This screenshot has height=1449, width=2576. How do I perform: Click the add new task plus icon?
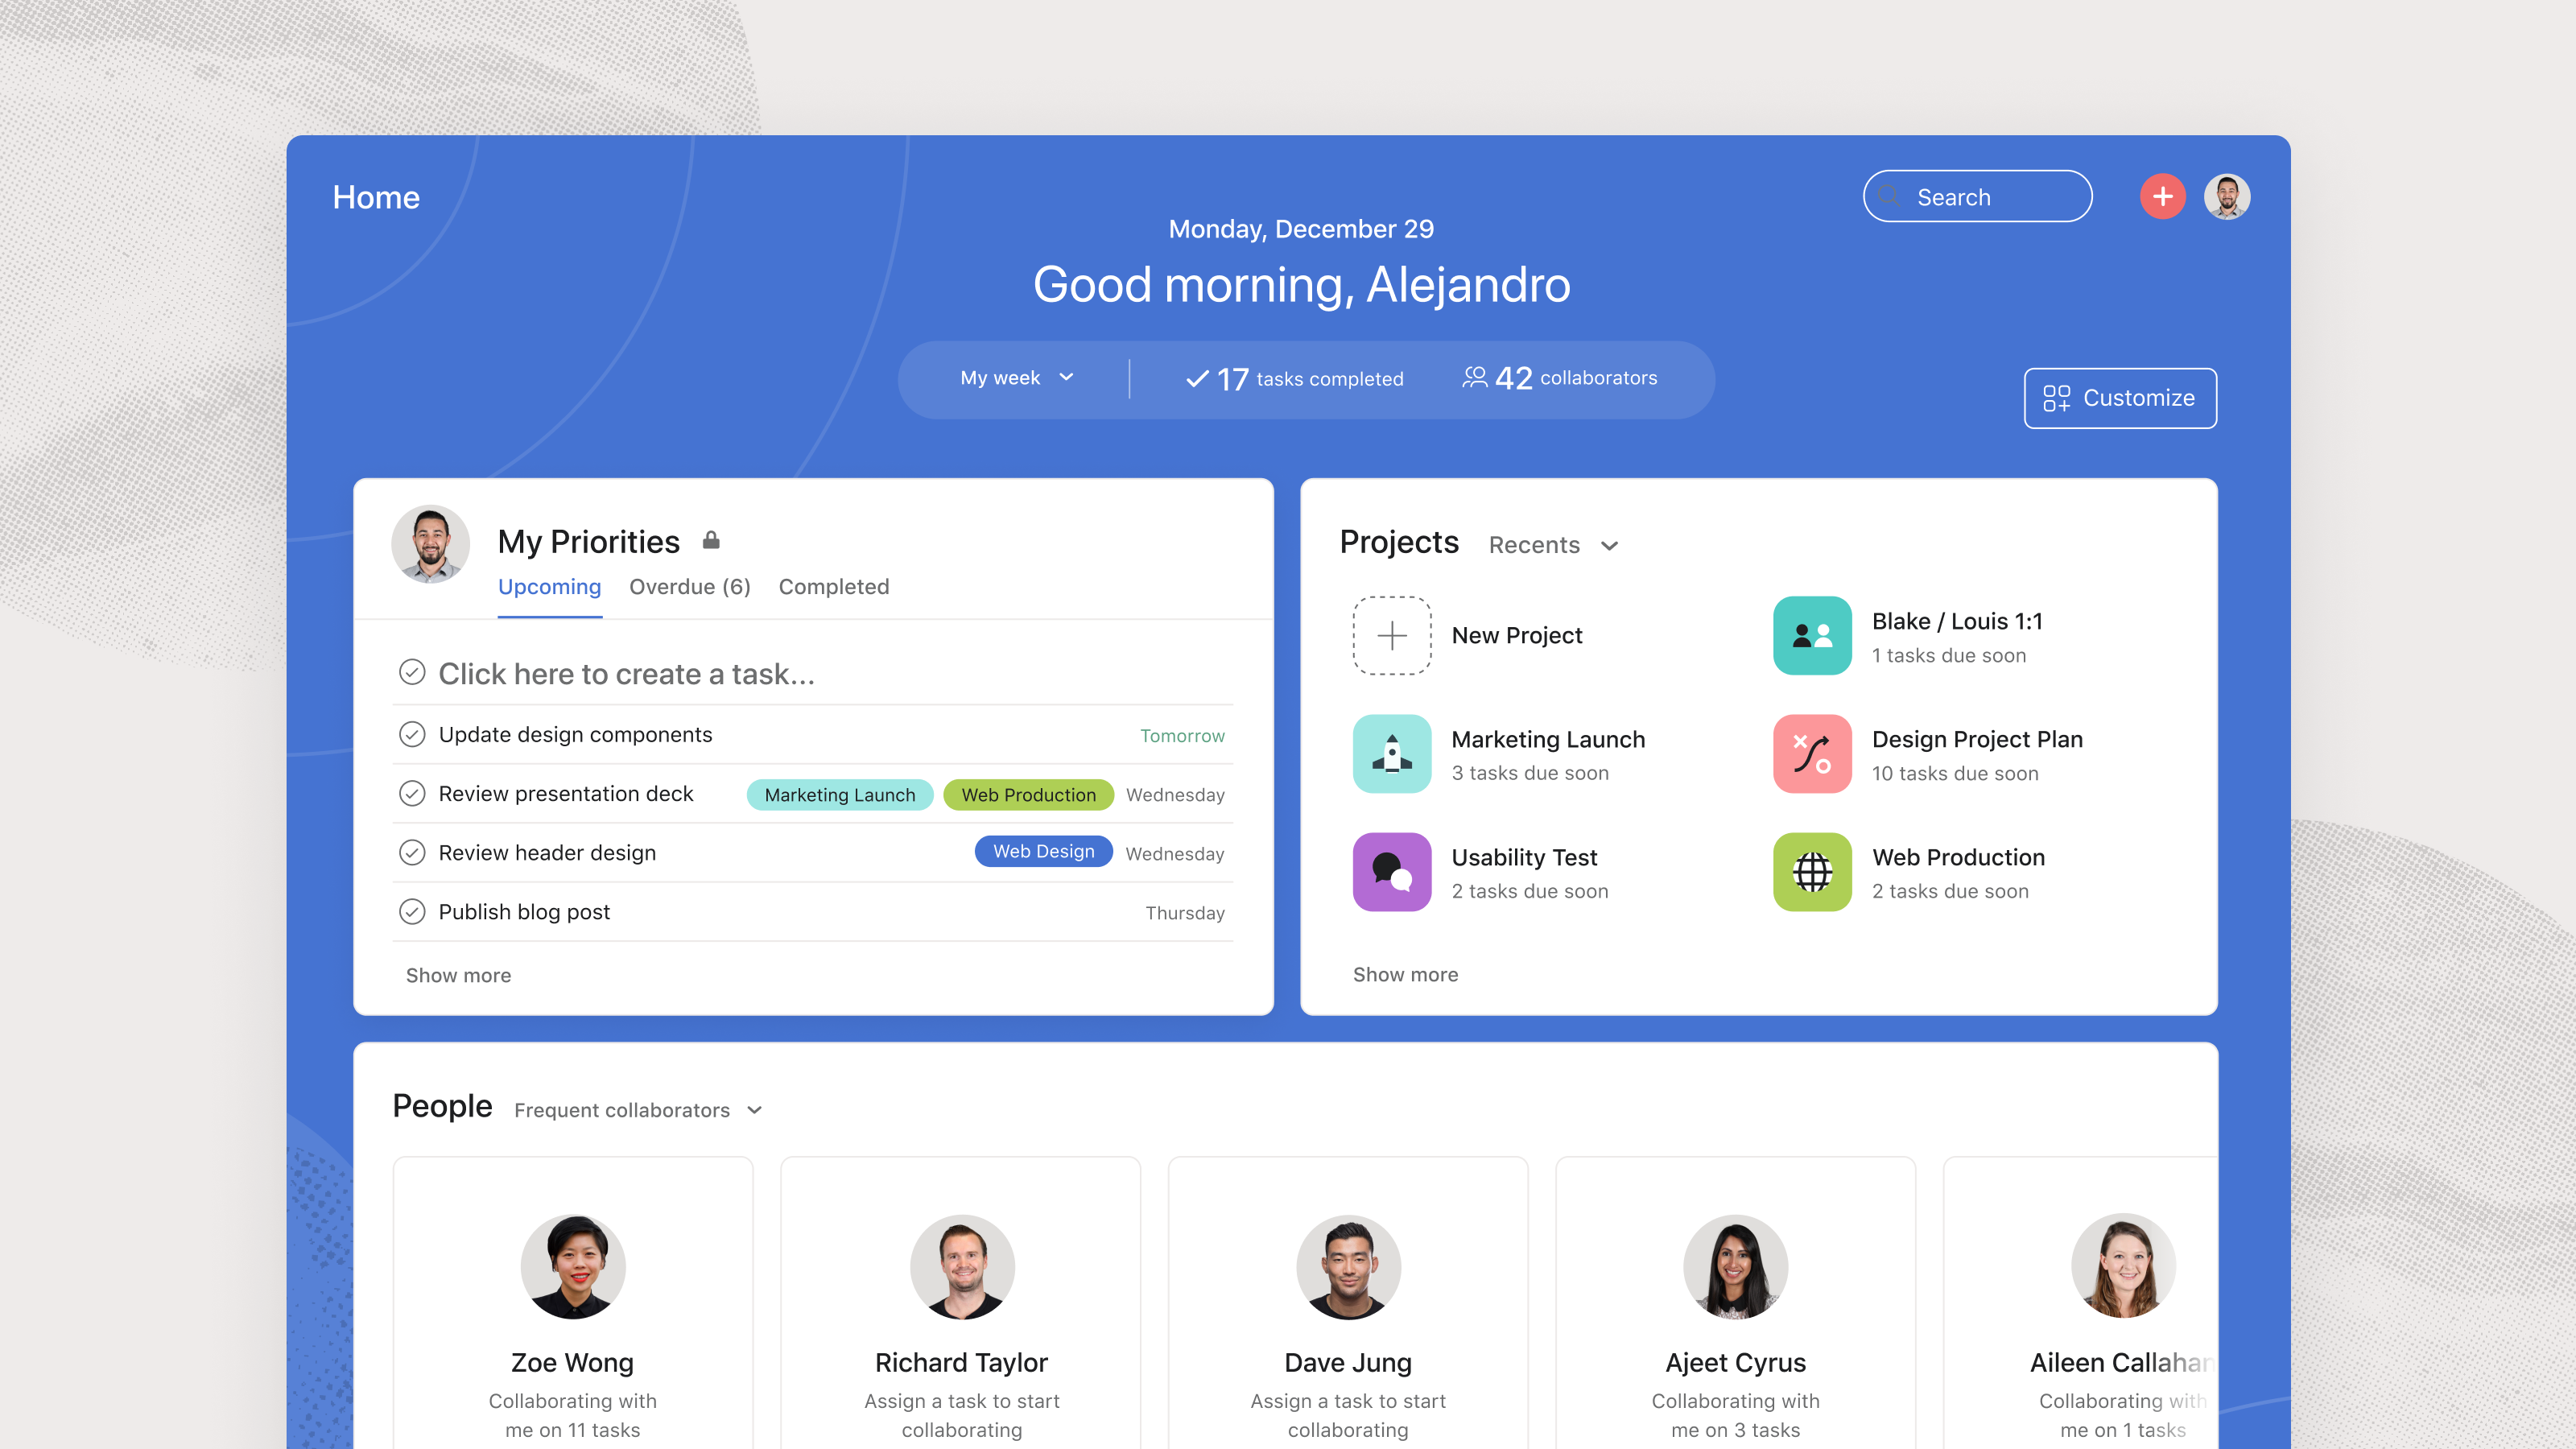click(x=2164, y=196)
